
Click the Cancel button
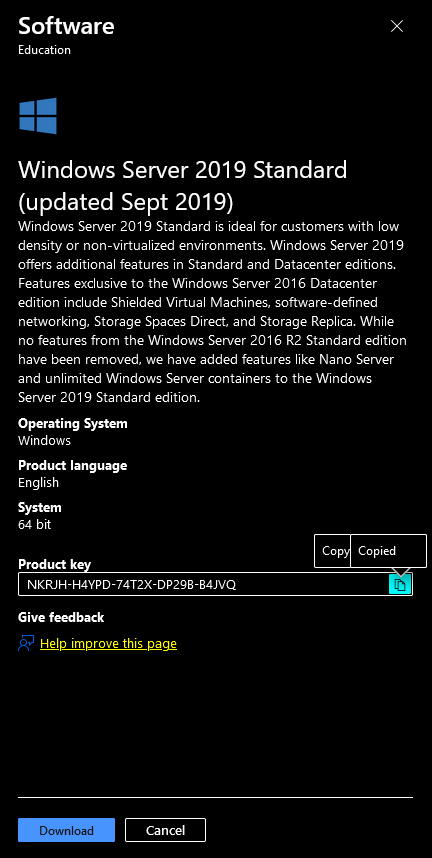click(165, 830)
